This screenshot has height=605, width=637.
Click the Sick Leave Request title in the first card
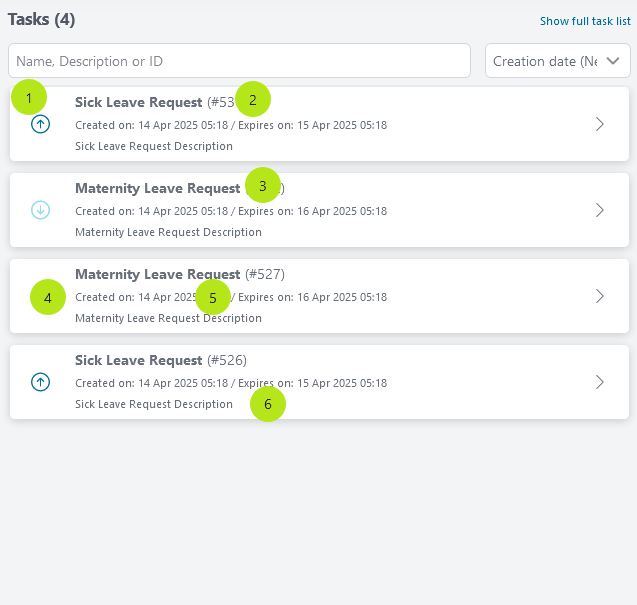(x=139, y=102)
